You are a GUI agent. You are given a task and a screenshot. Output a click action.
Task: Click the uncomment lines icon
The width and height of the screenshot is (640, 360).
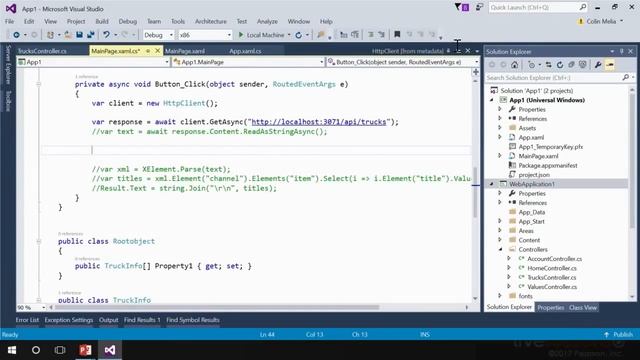pos(381,35)
